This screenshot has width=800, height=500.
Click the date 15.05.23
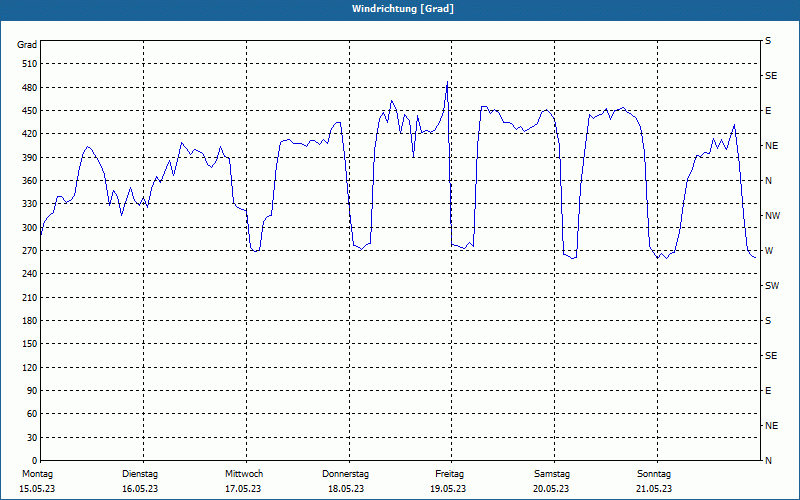(x=37, y=489)
